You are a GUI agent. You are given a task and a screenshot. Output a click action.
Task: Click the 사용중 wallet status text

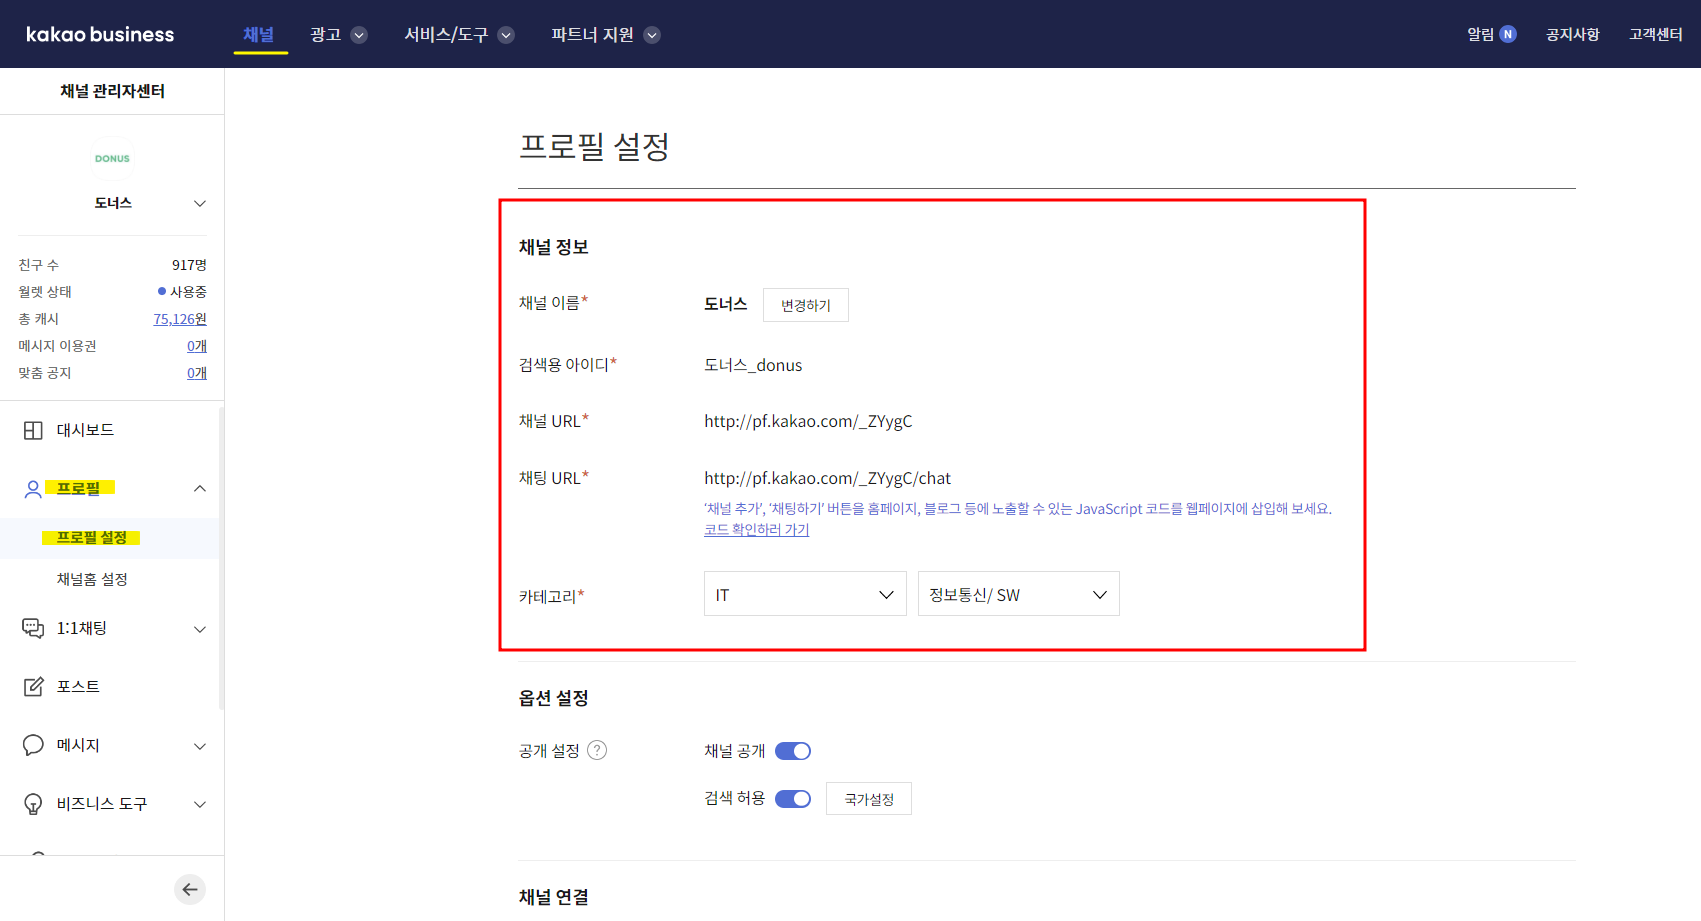[x=188, y=292]
